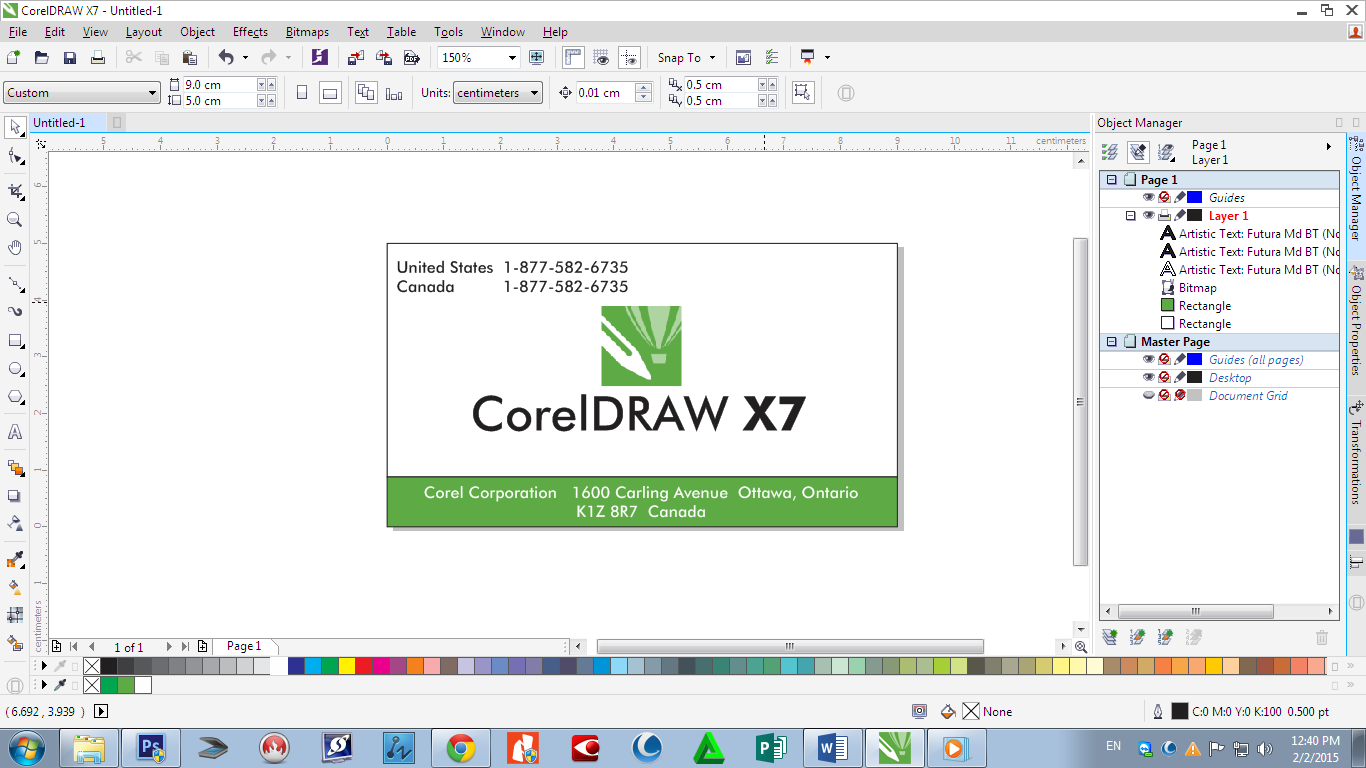Select the Shape tool

pos(15,156)
